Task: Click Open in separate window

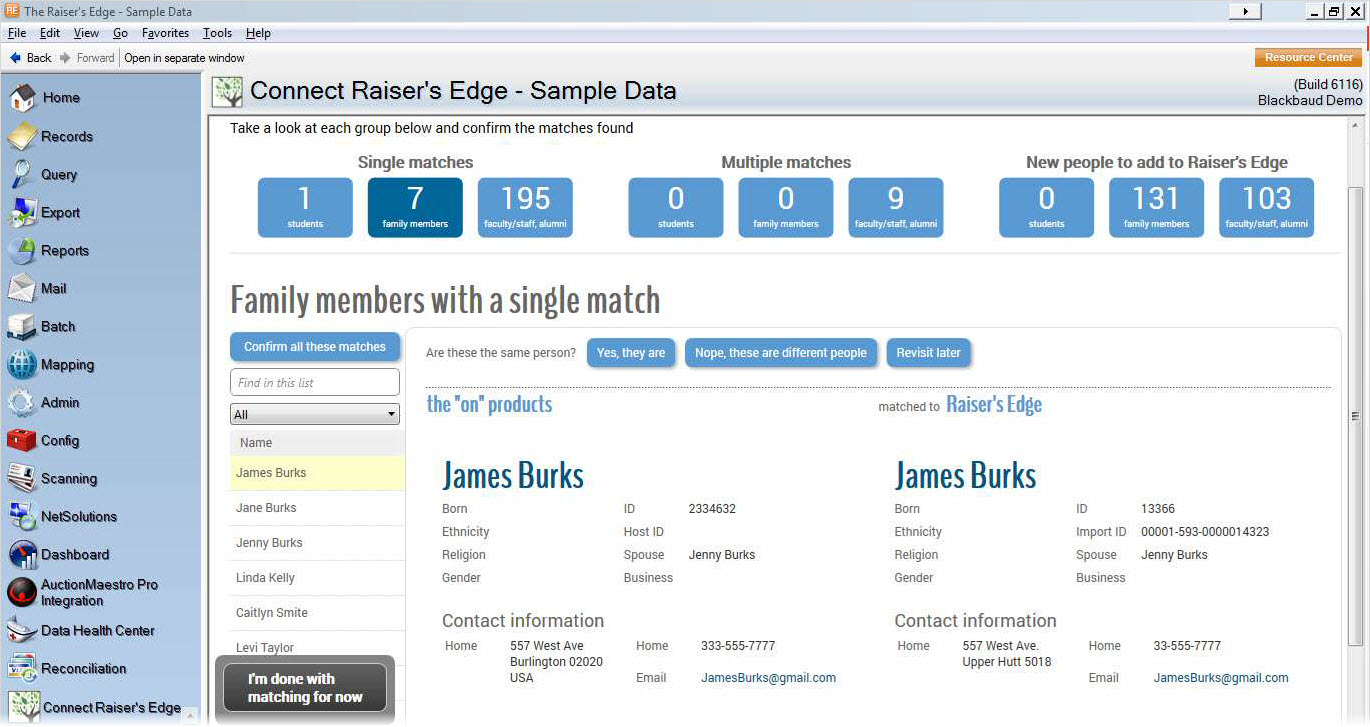Action: [184, 58]
